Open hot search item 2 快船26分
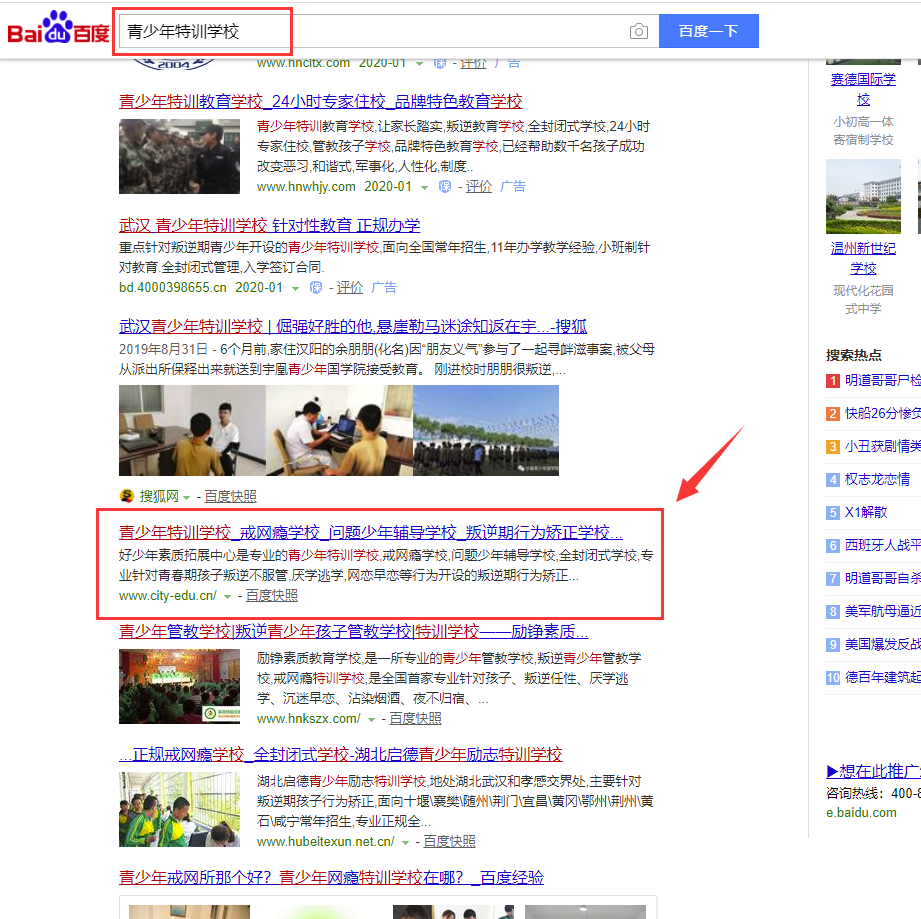Viewport: 921px width, 919px height. pos(882,414)
